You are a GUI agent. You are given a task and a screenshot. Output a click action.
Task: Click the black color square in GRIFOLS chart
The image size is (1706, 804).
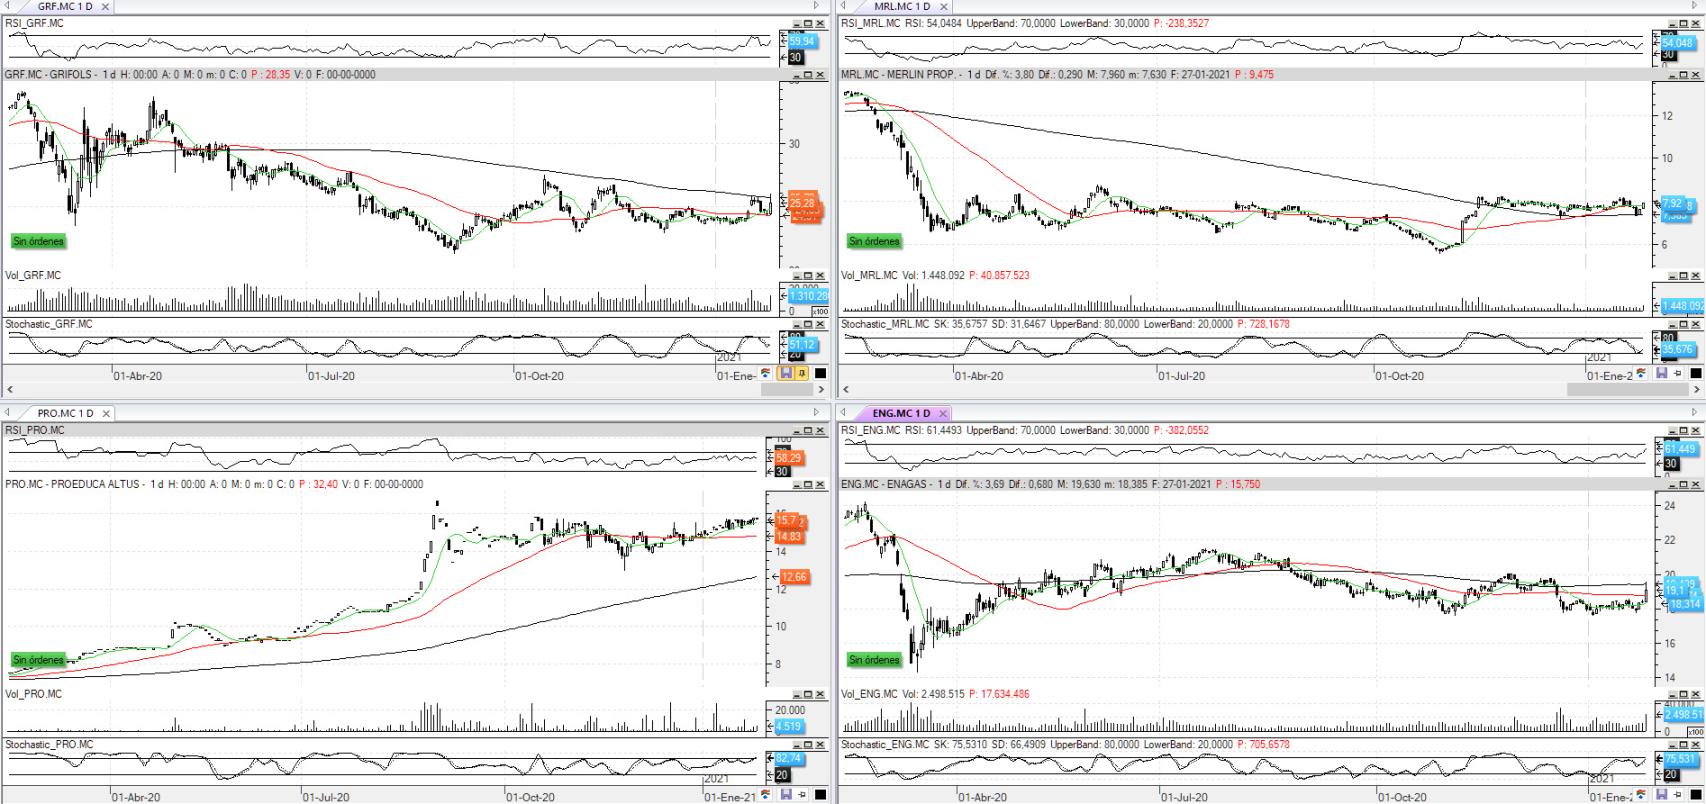[x=820, y=373]
